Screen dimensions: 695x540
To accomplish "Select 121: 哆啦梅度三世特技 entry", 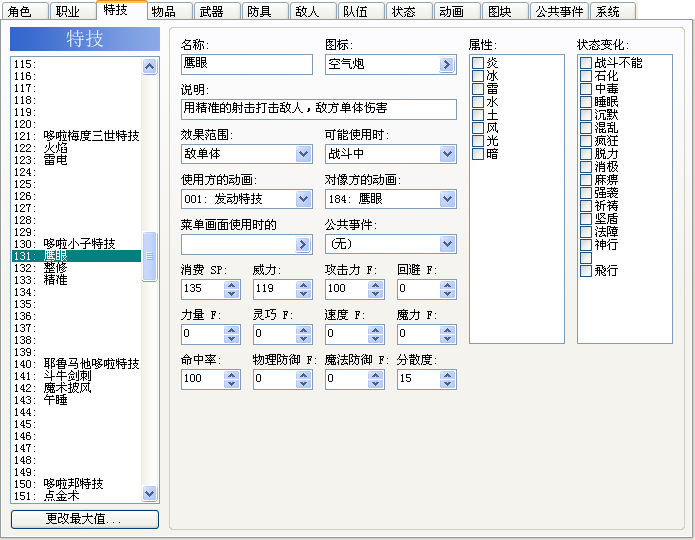I will pos(76,136).
